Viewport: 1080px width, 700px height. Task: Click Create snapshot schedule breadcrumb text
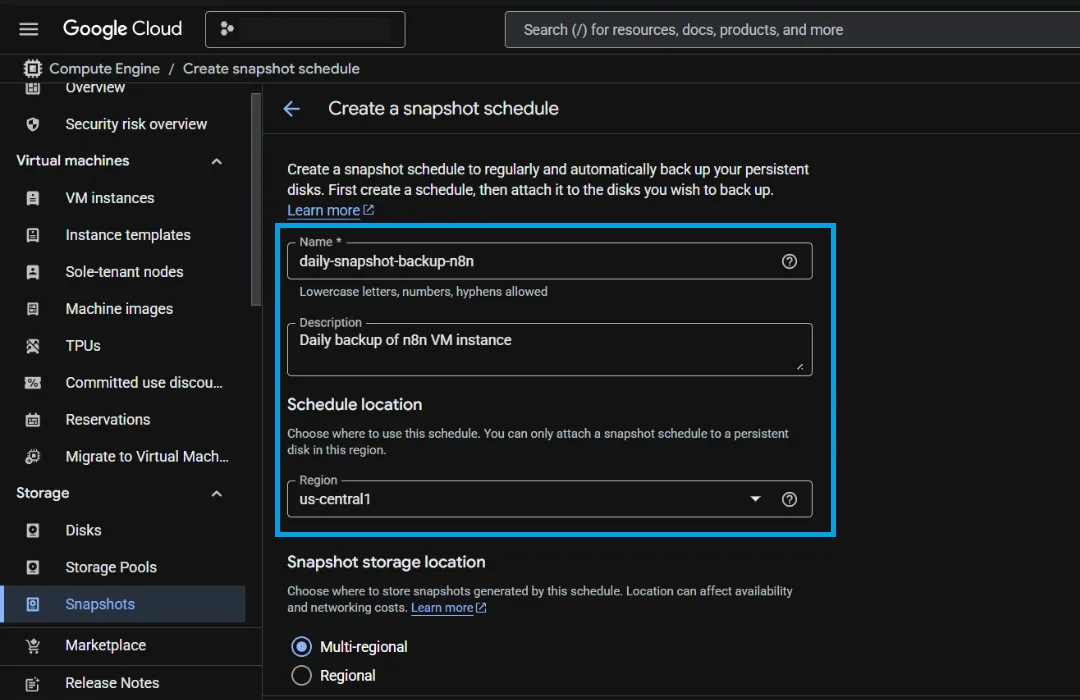(271, 68)
